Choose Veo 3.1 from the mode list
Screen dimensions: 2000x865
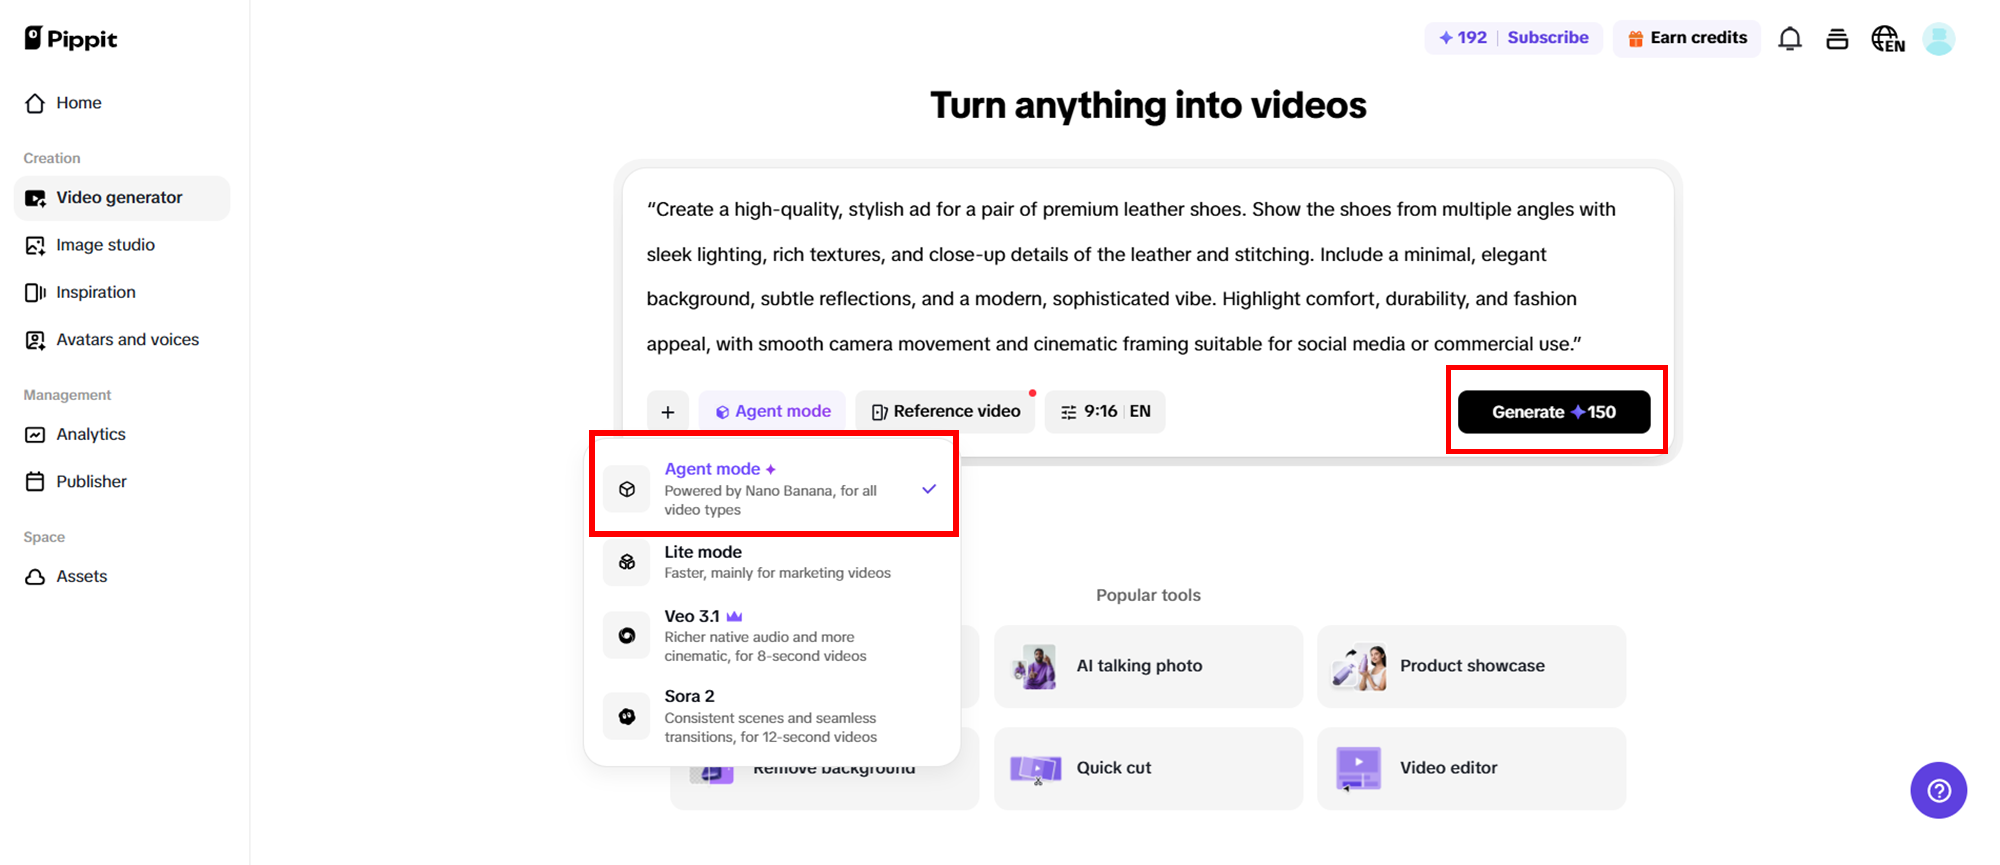774,635
